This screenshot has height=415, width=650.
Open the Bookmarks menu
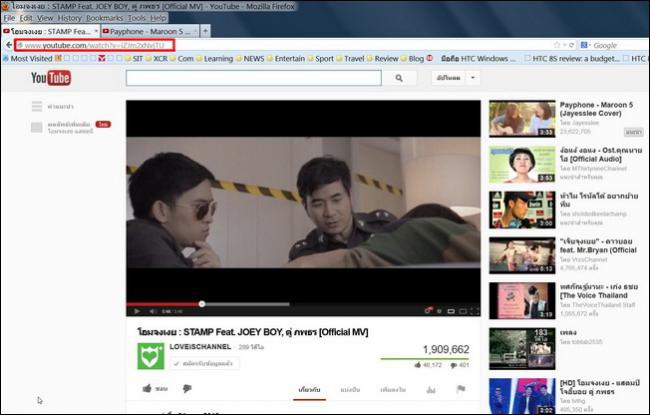tap(104, 18)
